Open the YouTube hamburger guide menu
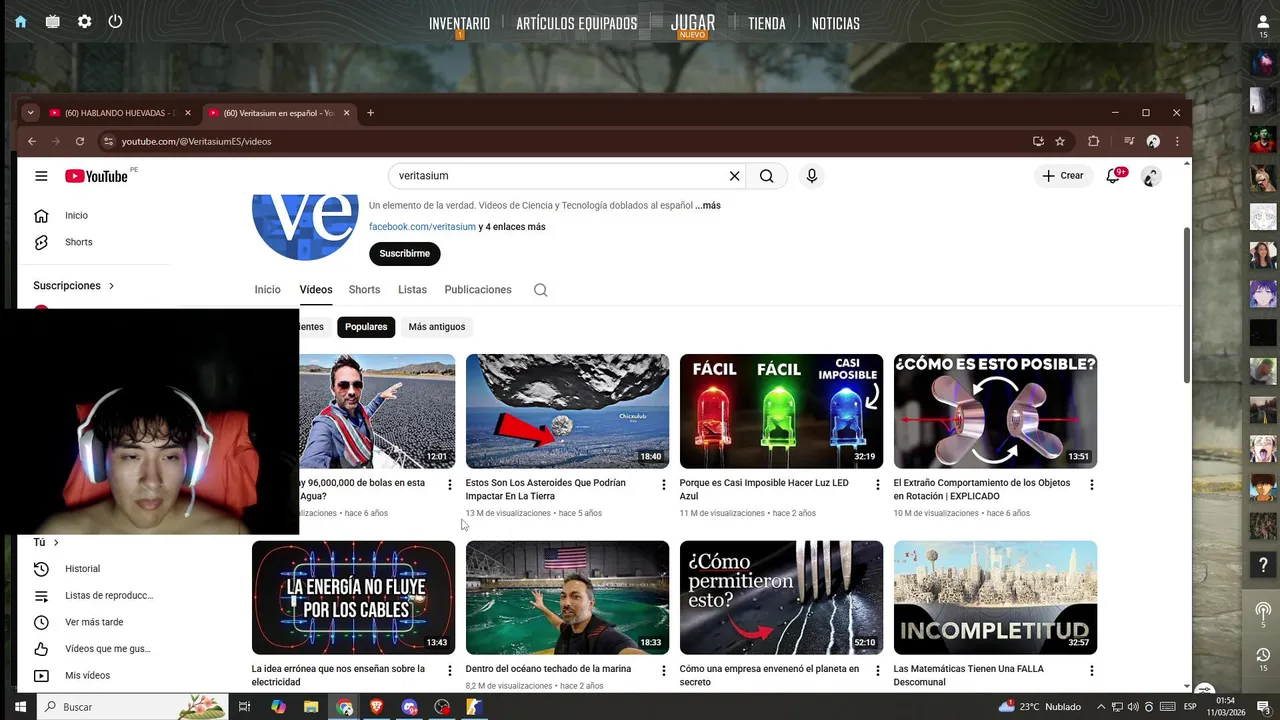This screenshot has width=1280, height=720. (41, 176)
